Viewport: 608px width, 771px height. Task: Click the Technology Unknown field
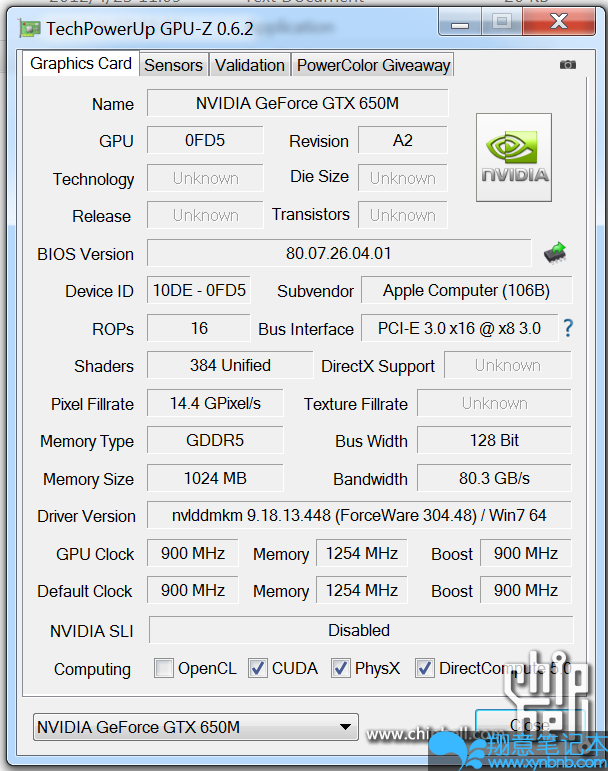pos(205,178)
